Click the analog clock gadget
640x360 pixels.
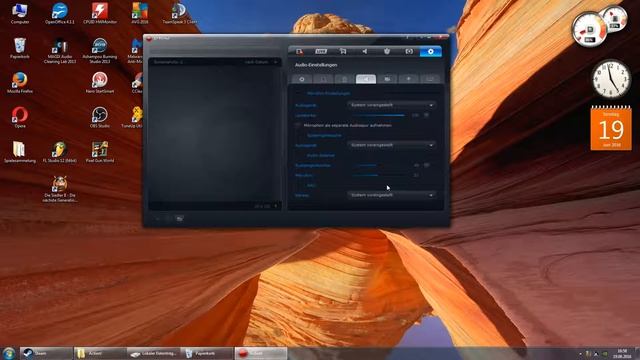pyautogui.click(x=611, y=79)
